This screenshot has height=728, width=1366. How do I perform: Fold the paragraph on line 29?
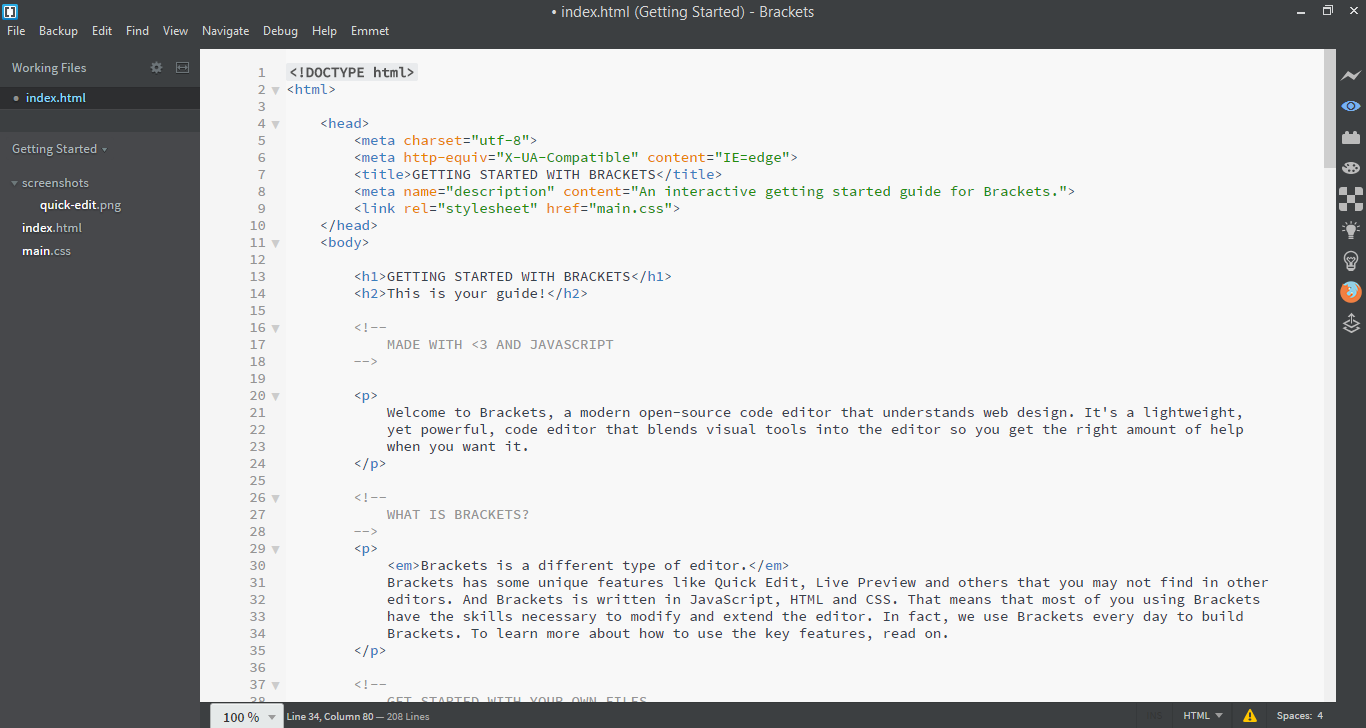point(276,549)
